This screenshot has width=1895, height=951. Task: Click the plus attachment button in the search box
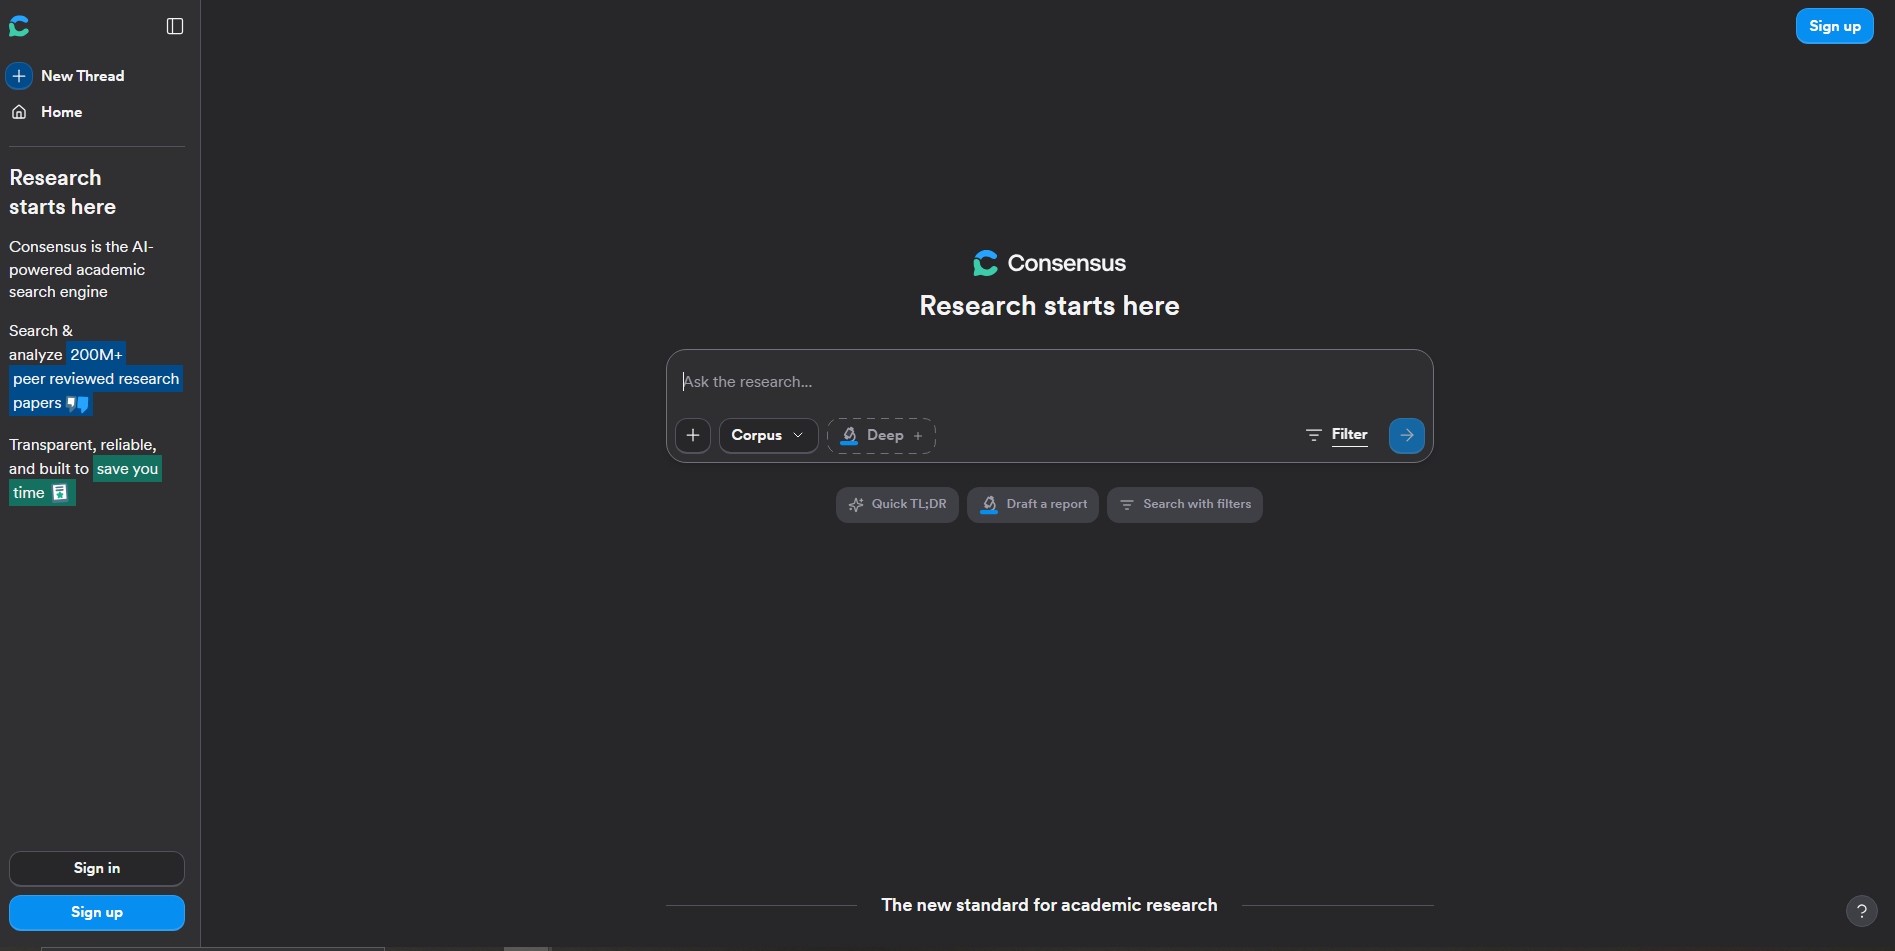point(693,435)
